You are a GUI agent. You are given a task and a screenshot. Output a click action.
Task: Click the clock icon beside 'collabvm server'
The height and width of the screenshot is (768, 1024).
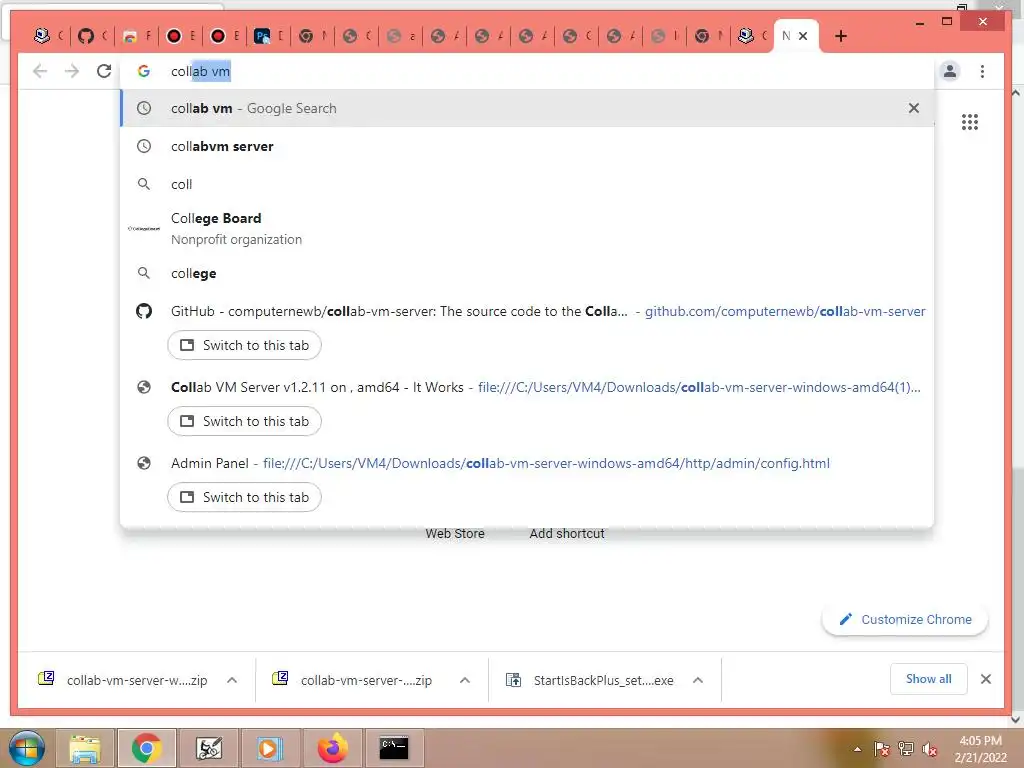tap(144, 146)
